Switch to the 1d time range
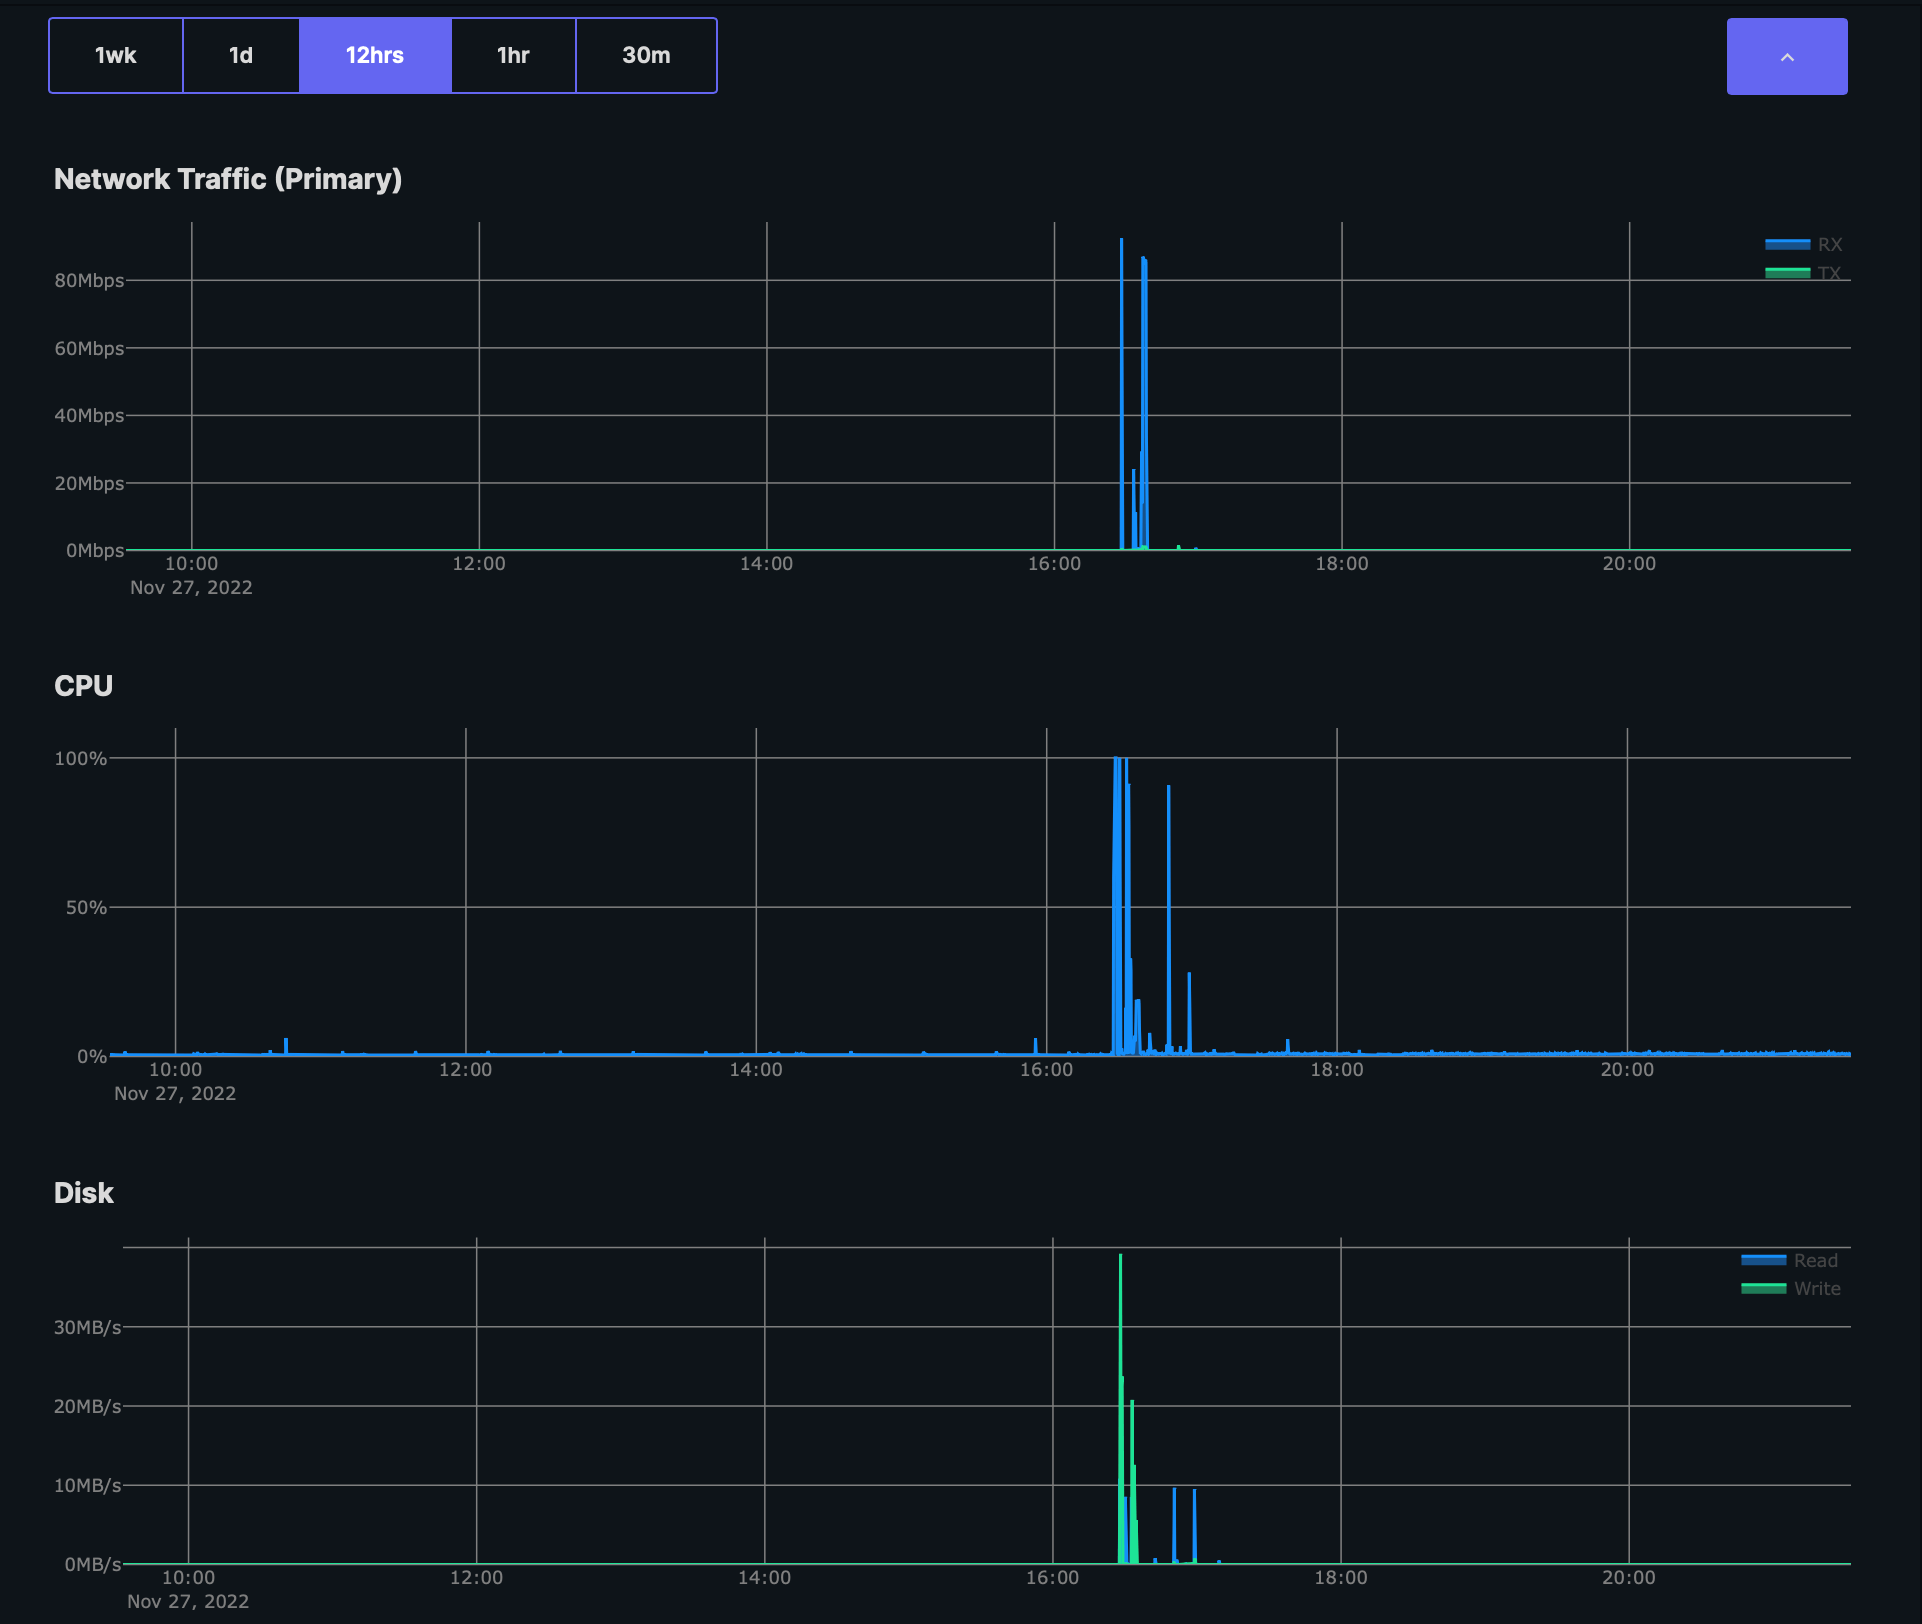1922x1624 pixels. click(x=241, y=56)
